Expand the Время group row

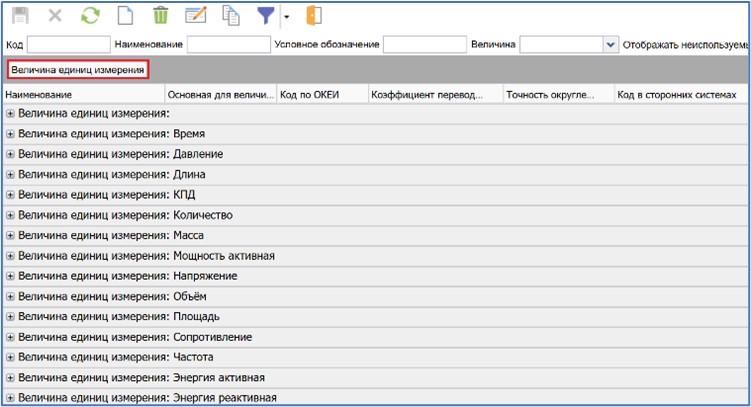click(11, 134)
